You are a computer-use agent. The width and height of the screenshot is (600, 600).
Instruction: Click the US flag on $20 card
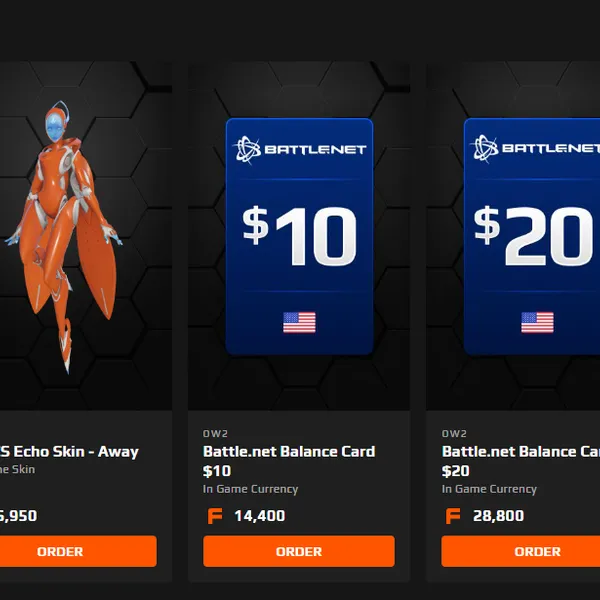coord(537,323)
